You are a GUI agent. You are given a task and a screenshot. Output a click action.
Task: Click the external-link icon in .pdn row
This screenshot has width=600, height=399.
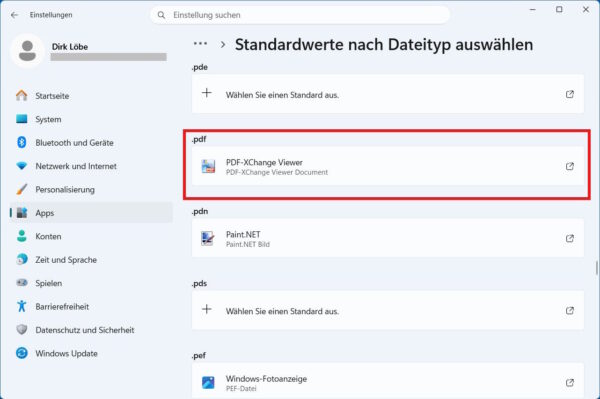[570, 238]
